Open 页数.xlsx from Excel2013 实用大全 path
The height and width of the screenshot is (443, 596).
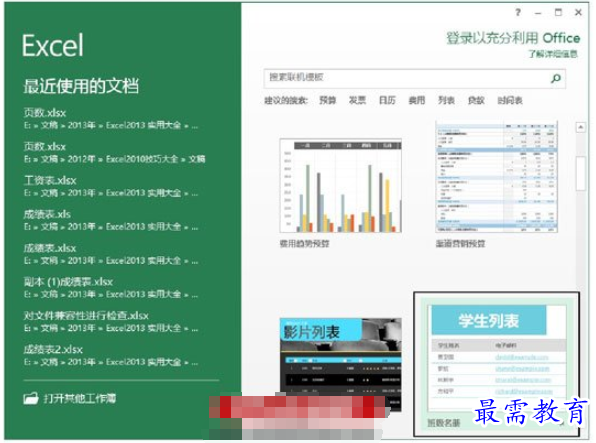click(111, 119)
